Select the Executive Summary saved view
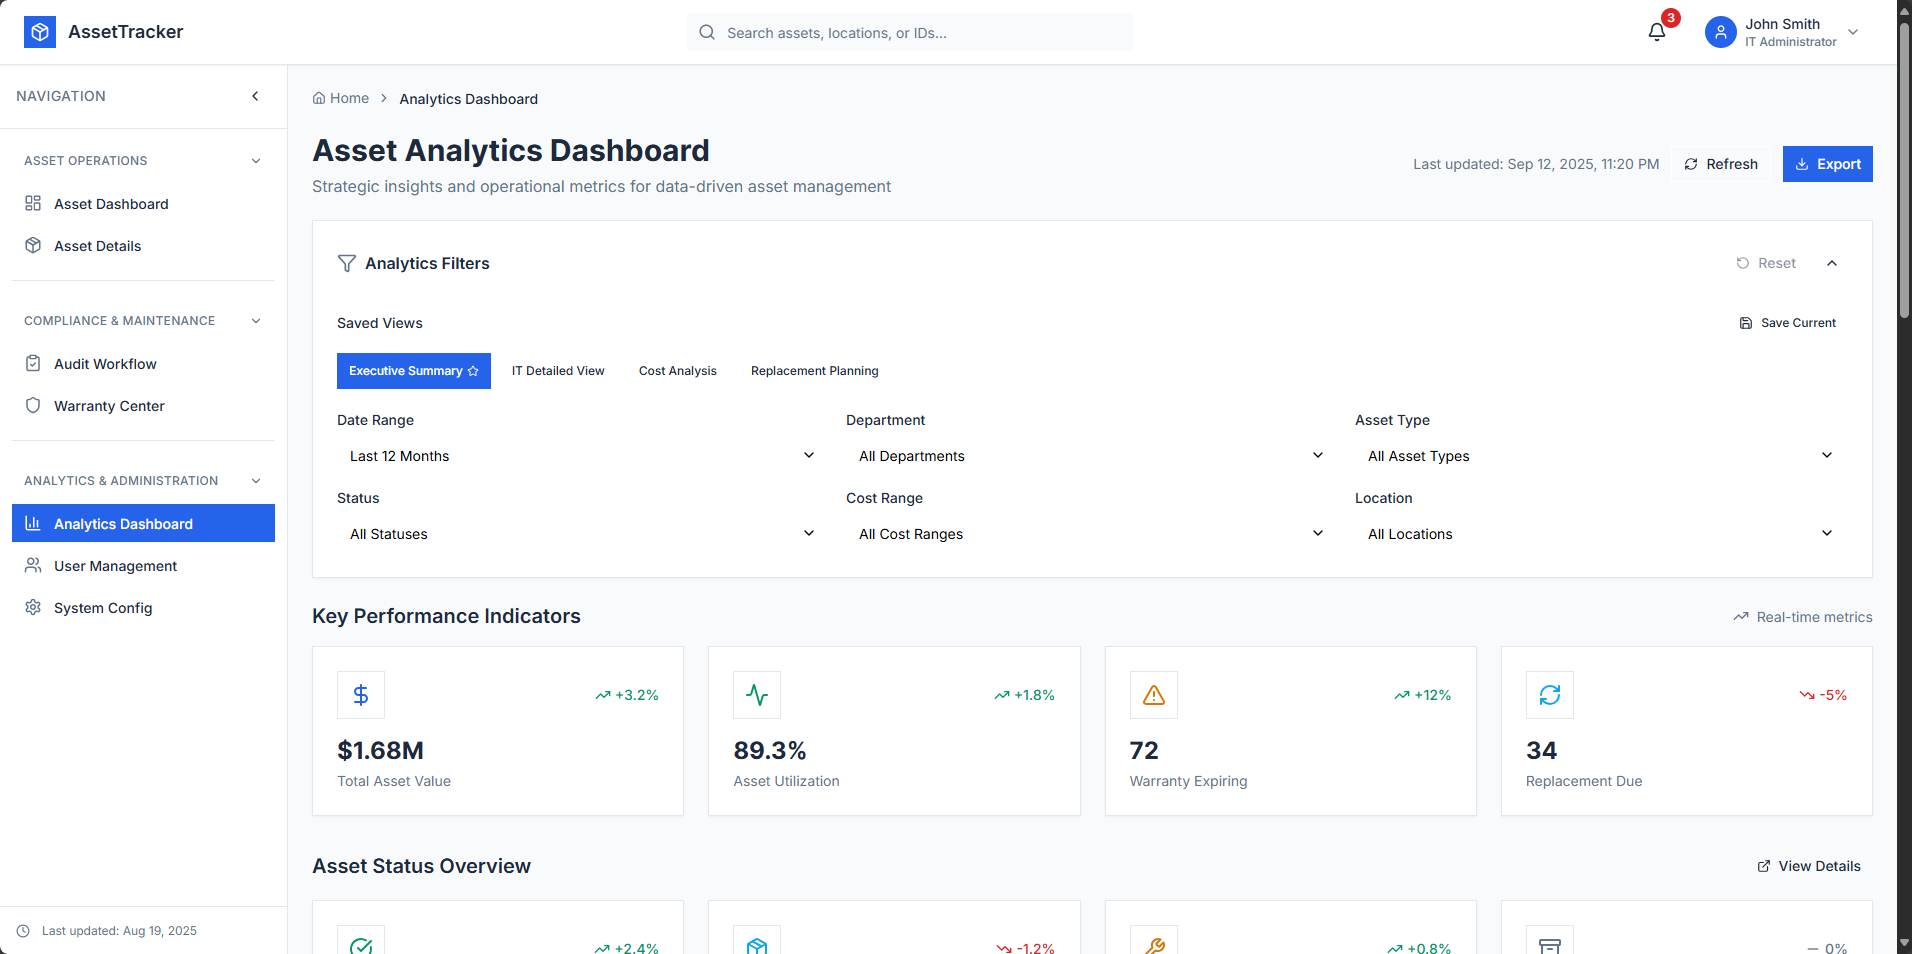Screen dimensions: 1912x954 coord(414,371)
